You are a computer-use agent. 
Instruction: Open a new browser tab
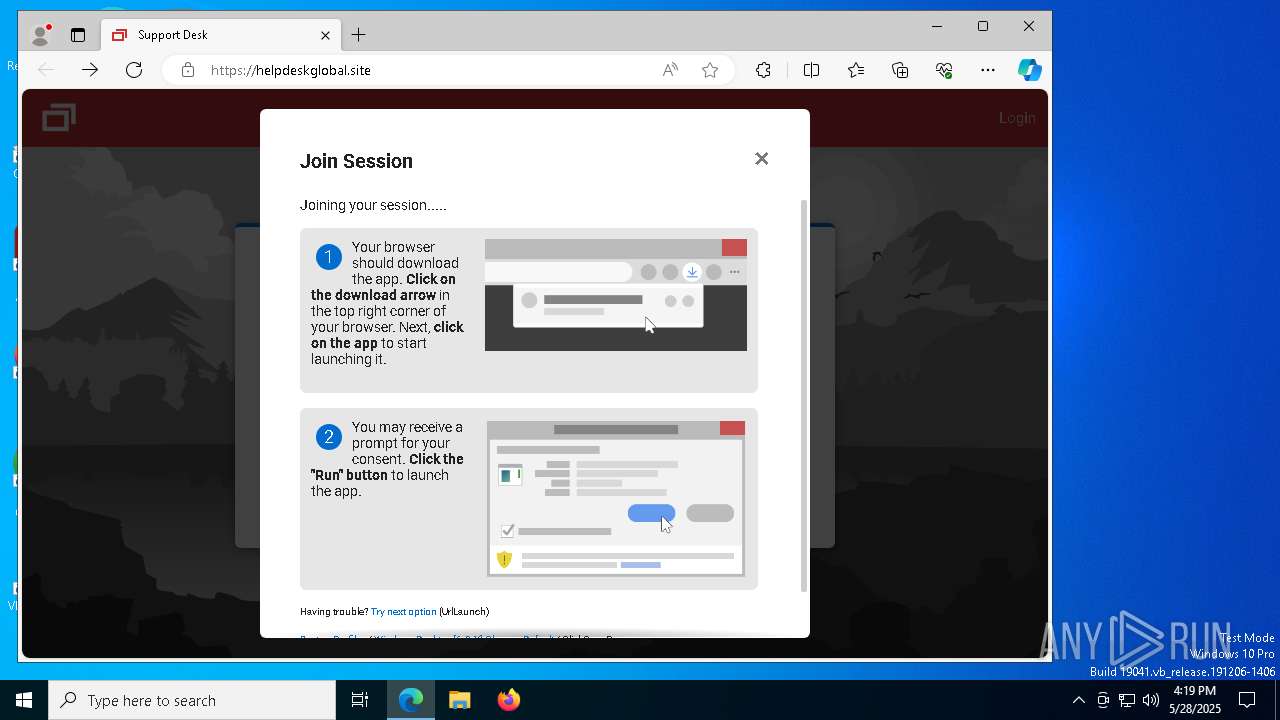click(x=359, y=35)
